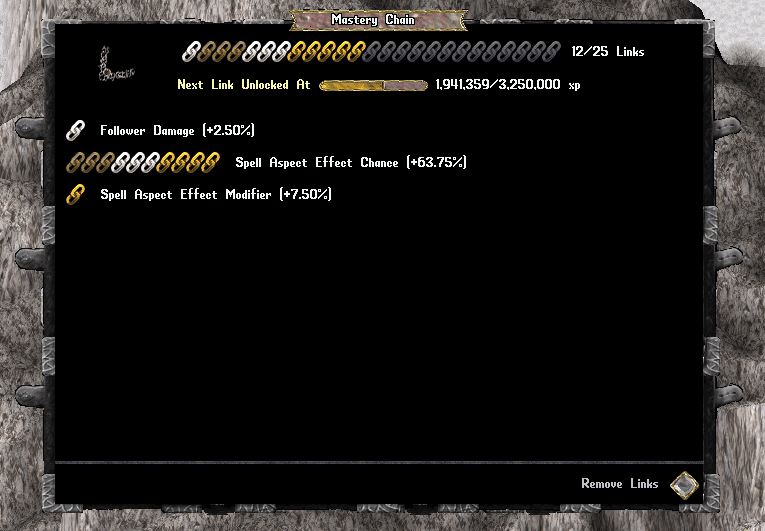The width and height of the screenshot is (765, 531).
Task: Click the next link XP progress bar
Action: [373, 85]
